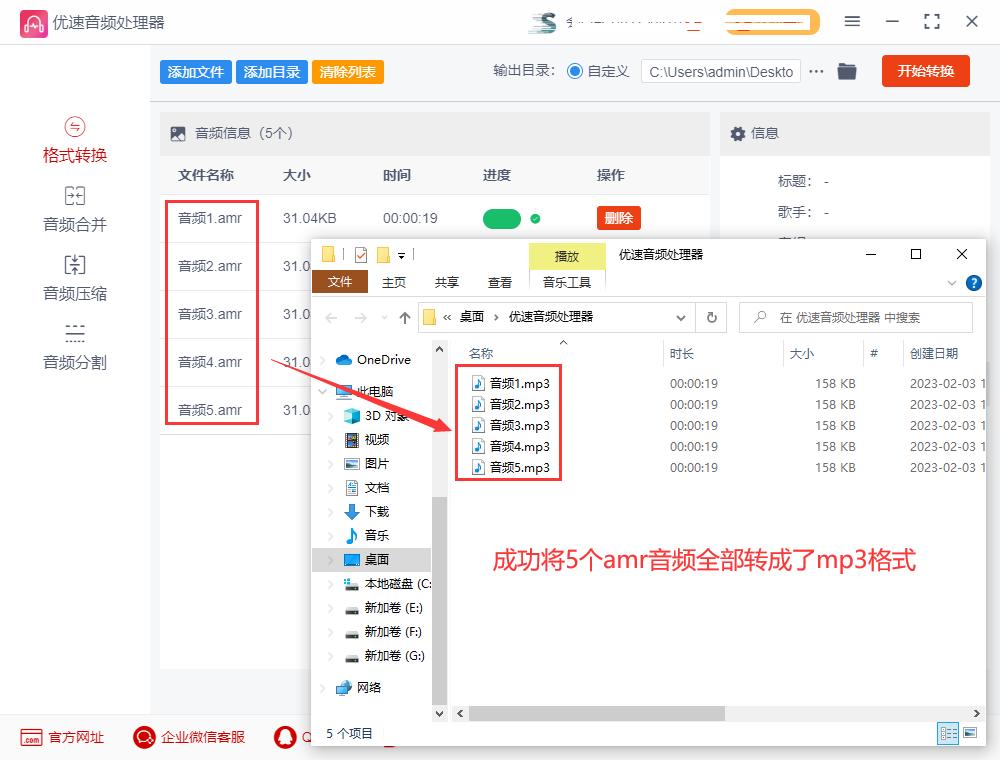The width and height of the screenshot is (1000, 760).
Task: Open the Explorer address bar dropdown
Action: pos(681,316)
